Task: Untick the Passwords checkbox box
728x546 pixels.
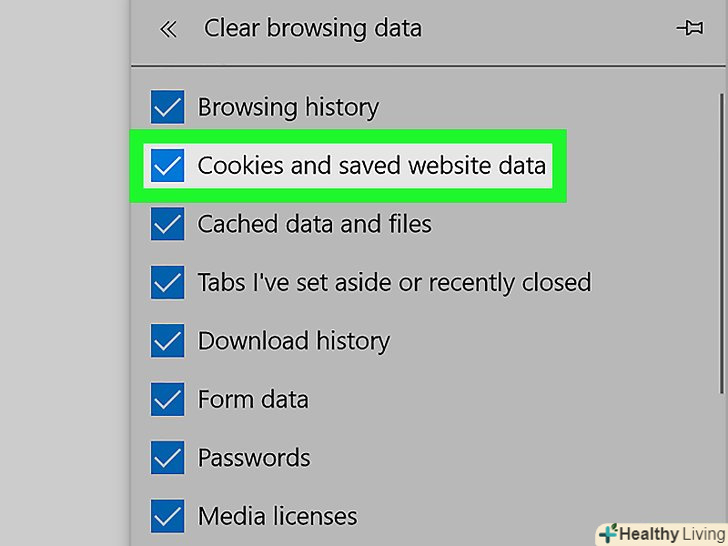Action: pyautogui.click(x=167, y=458)
